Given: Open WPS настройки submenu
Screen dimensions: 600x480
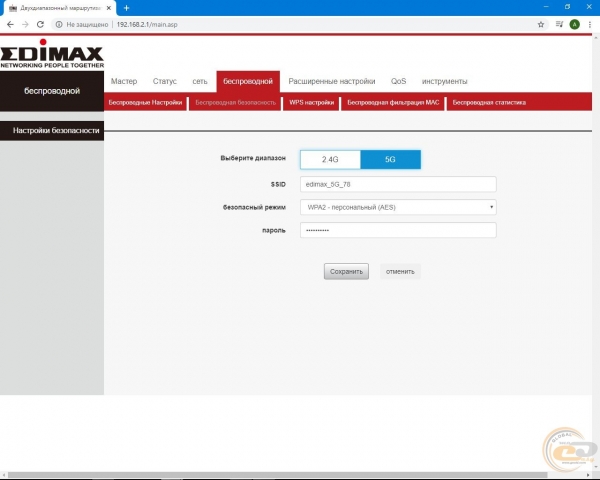Looking at the screenshot, I should pyautogui.click(x=311, y=102).
